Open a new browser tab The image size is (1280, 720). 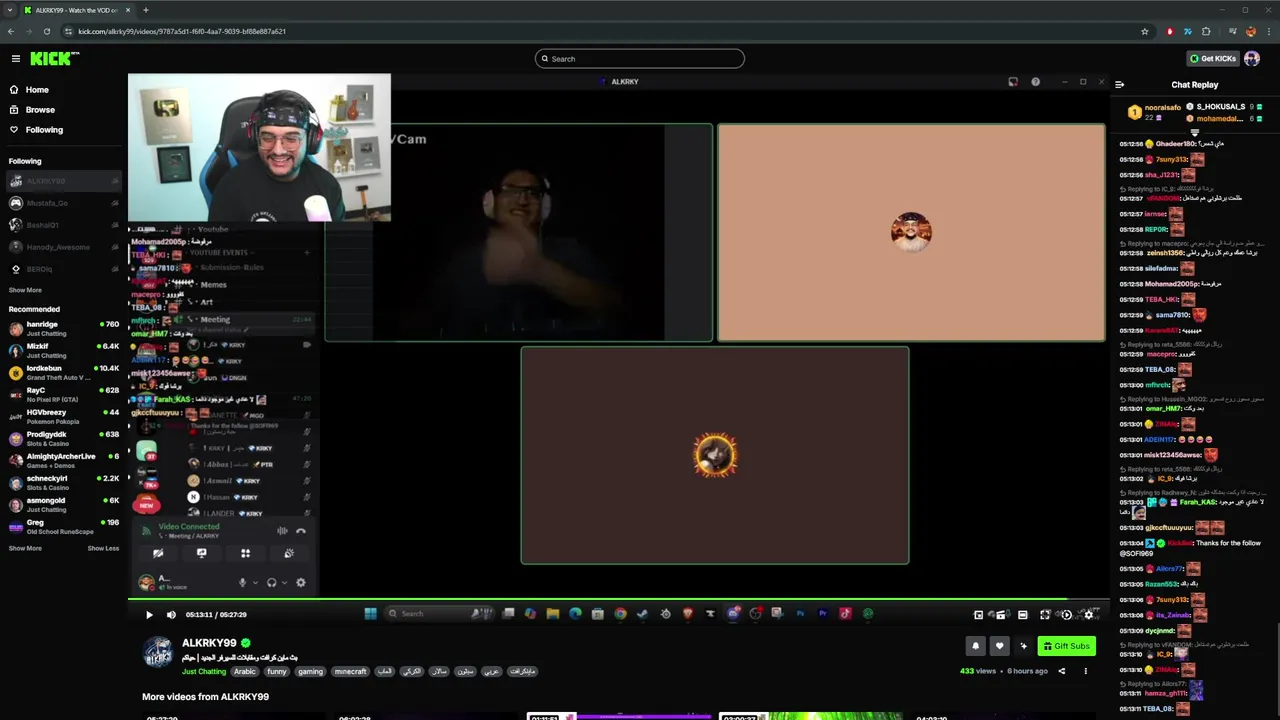pyautogui.click(x=146, y=10)
